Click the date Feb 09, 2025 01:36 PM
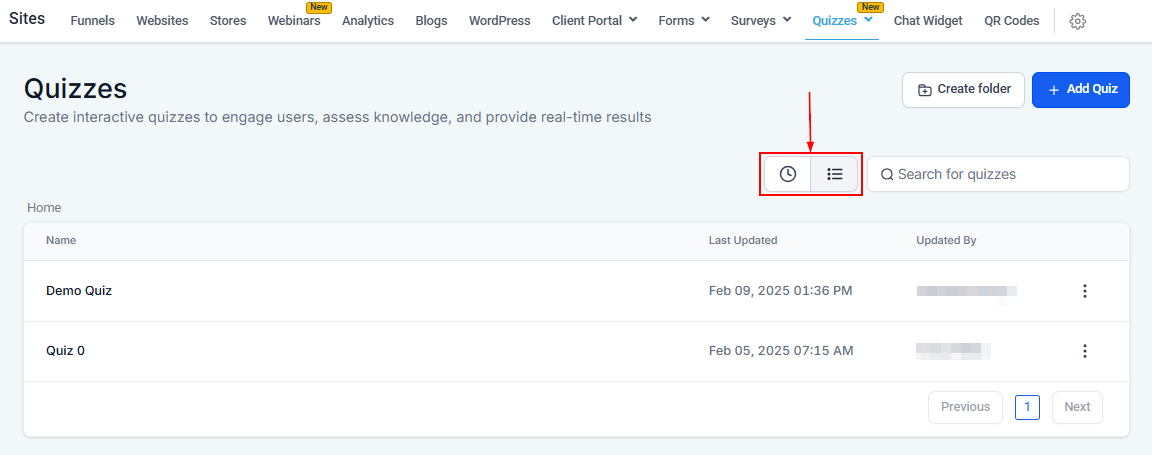Viewport: 1152px width, 455px height. pos(781,291)
